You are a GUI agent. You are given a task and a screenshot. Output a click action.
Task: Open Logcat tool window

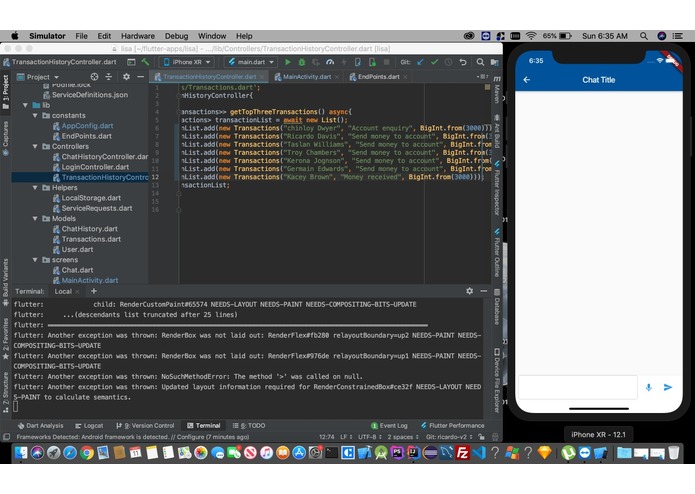(x=89, y=425)
